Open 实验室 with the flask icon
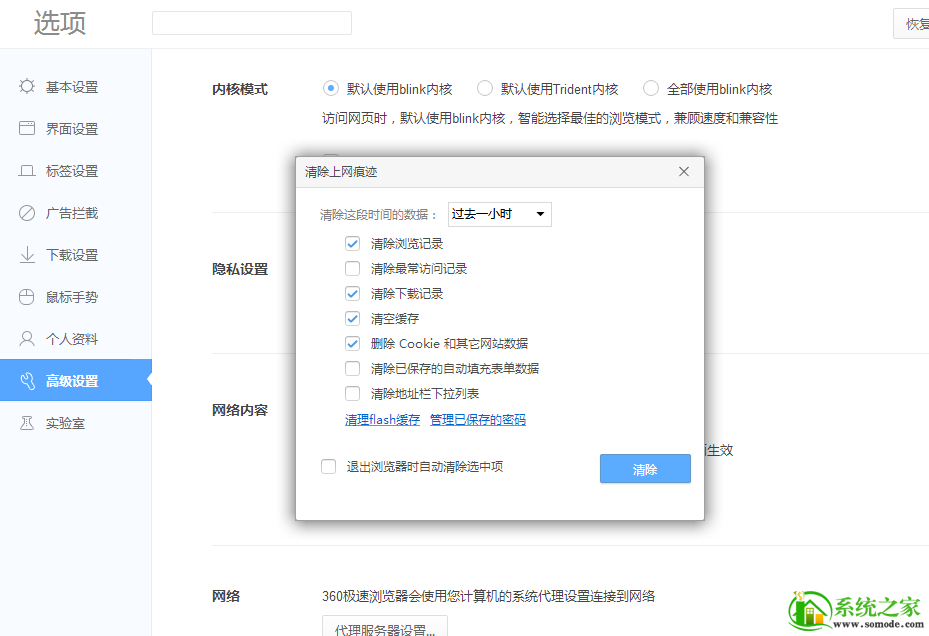Screen dimensions: 929x636 (27, 422)
